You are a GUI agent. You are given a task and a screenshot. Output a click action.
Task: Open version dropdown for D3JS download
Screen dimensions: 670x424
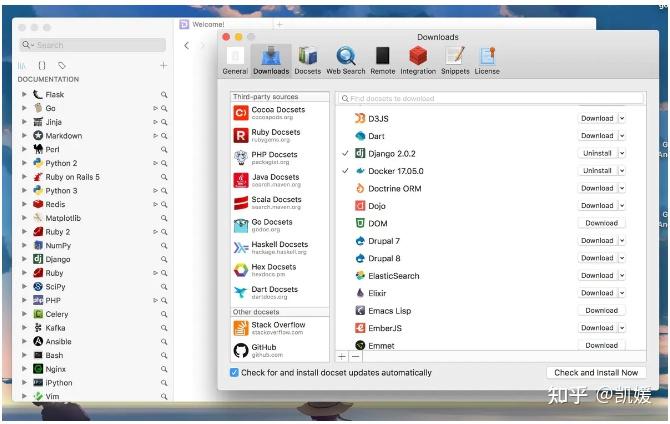coord(622,118)
